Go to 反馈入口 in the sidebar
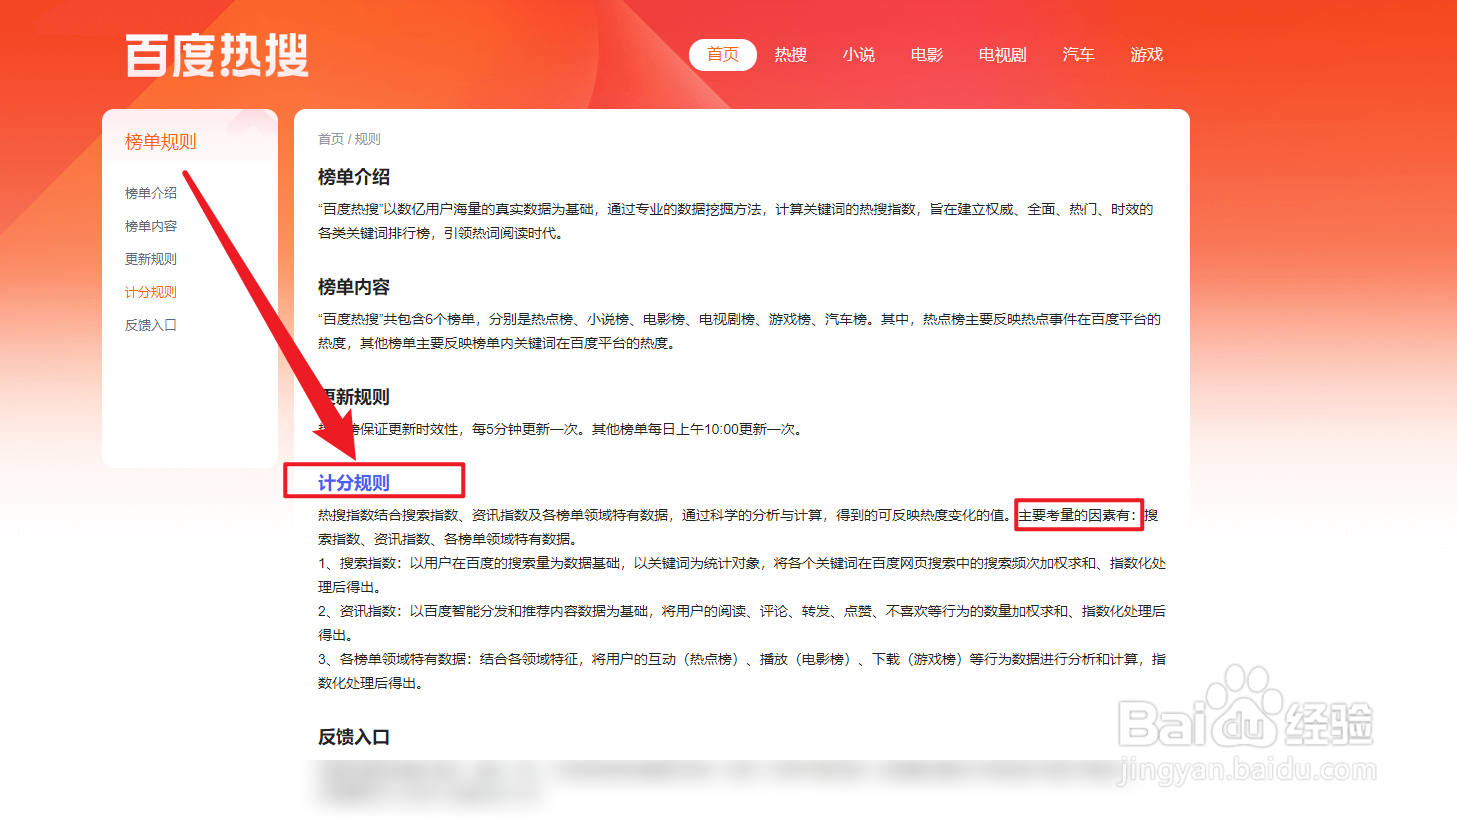Image resolution: width=1457 pixels, height=820 pixels. pyautogui.click(x=151, y=325)
